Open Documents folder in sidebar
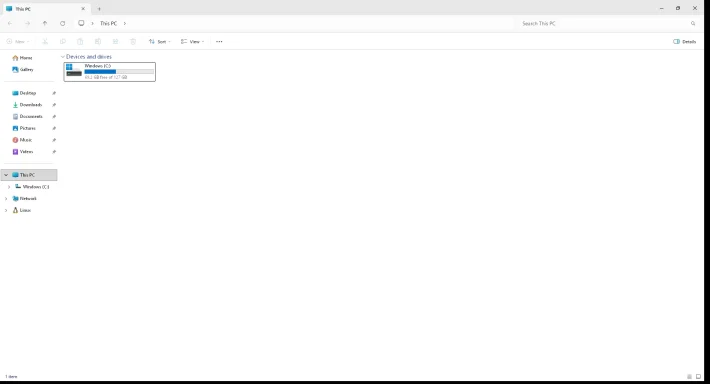The width and height of the screenshot is (710, 384). pyautogui.click(x=29, y=116)
